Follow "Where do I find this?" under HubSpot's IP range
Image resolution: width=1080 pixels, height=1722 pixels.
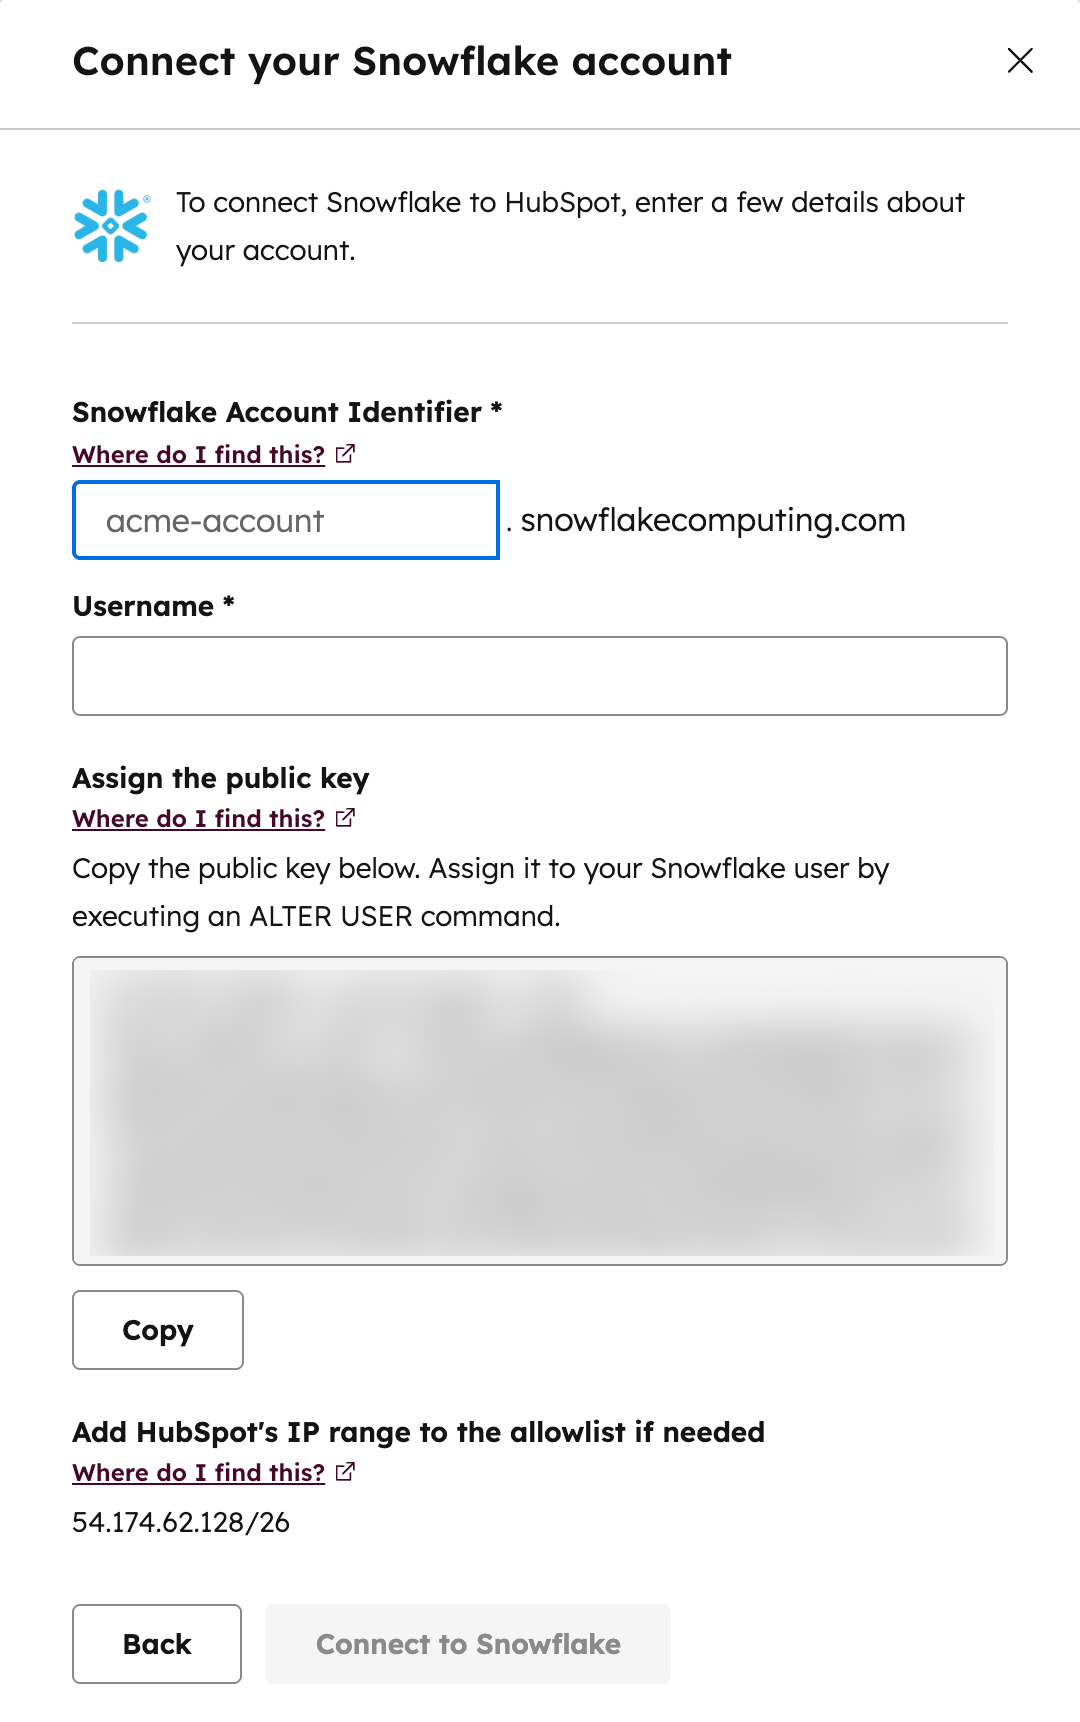pyautogui.click(x=197, y=1472)
